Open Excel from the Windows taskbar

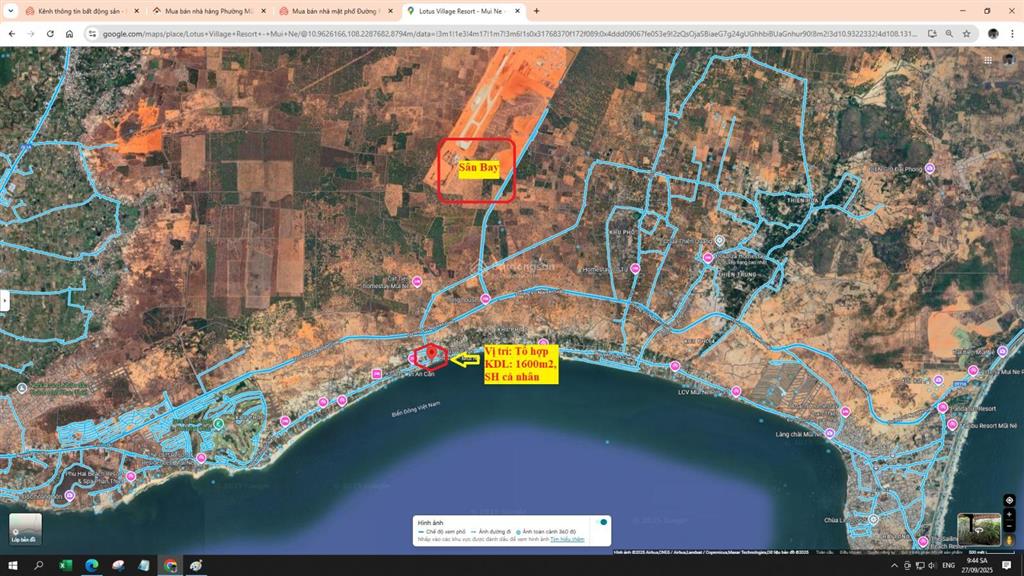click(x=65, y=566)
